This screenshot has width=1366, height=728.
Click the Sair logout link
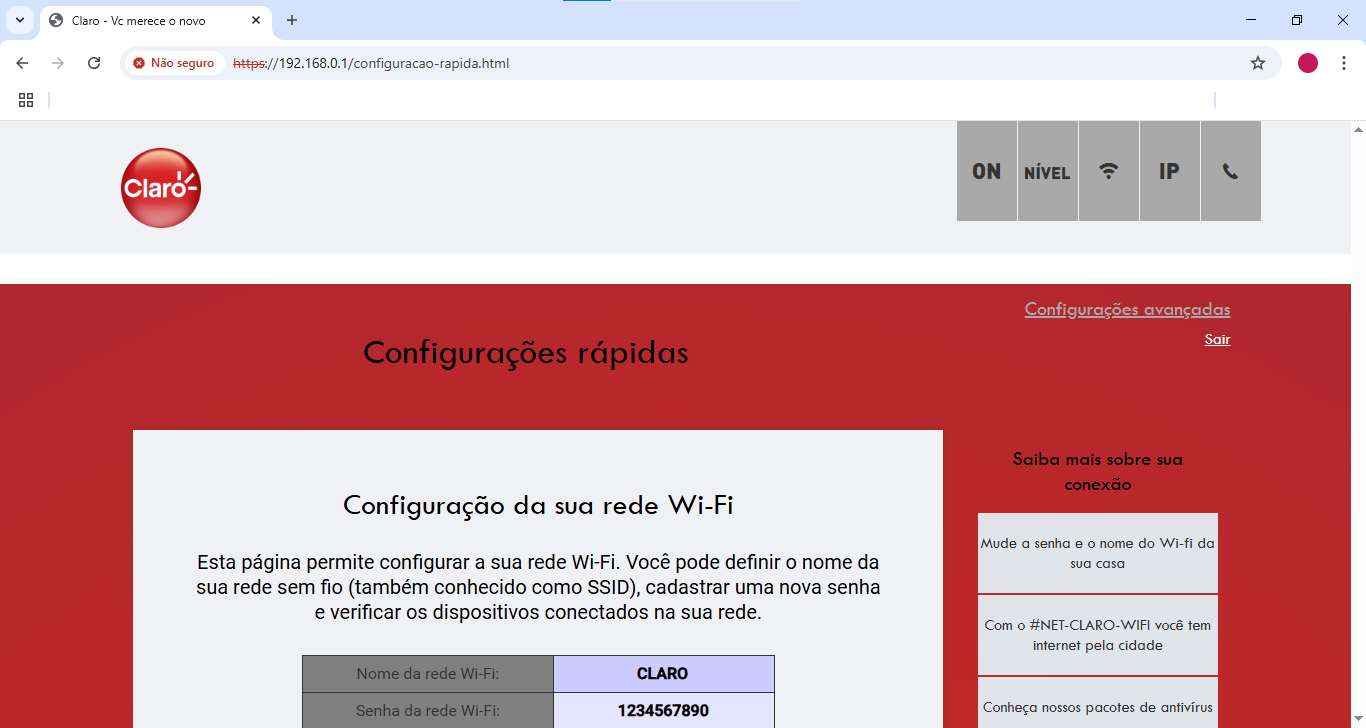coord(1217,339)
